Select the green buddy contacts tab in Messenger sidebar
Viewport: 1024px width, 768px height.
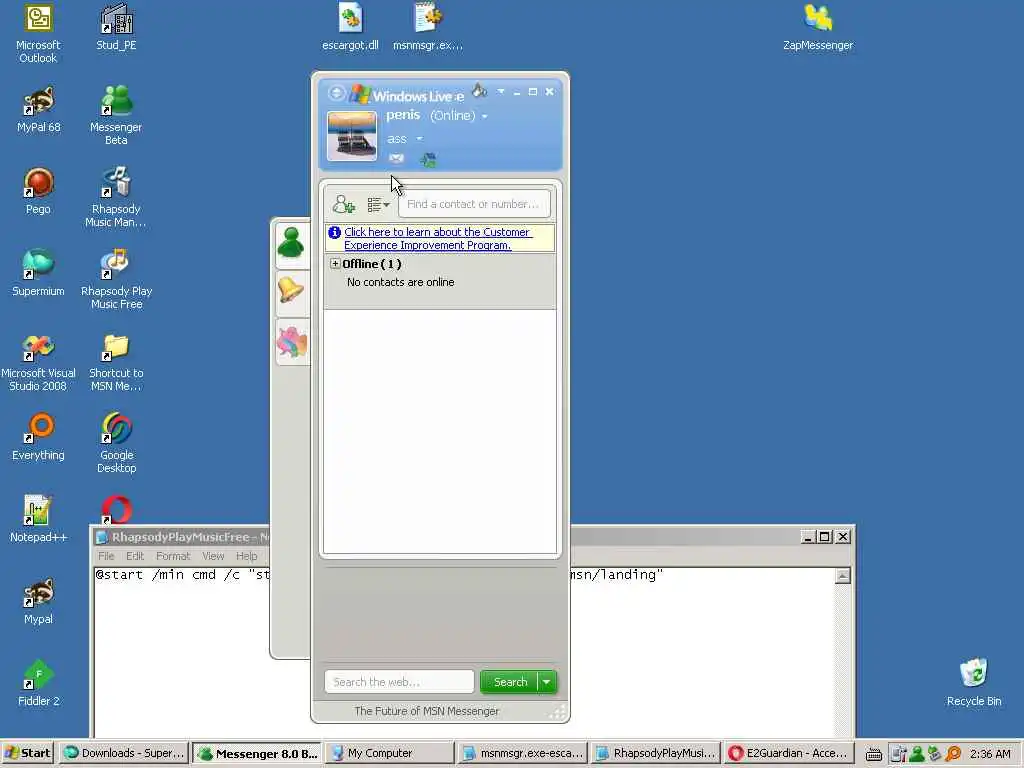pyautogui.click(x=291, y=244)
